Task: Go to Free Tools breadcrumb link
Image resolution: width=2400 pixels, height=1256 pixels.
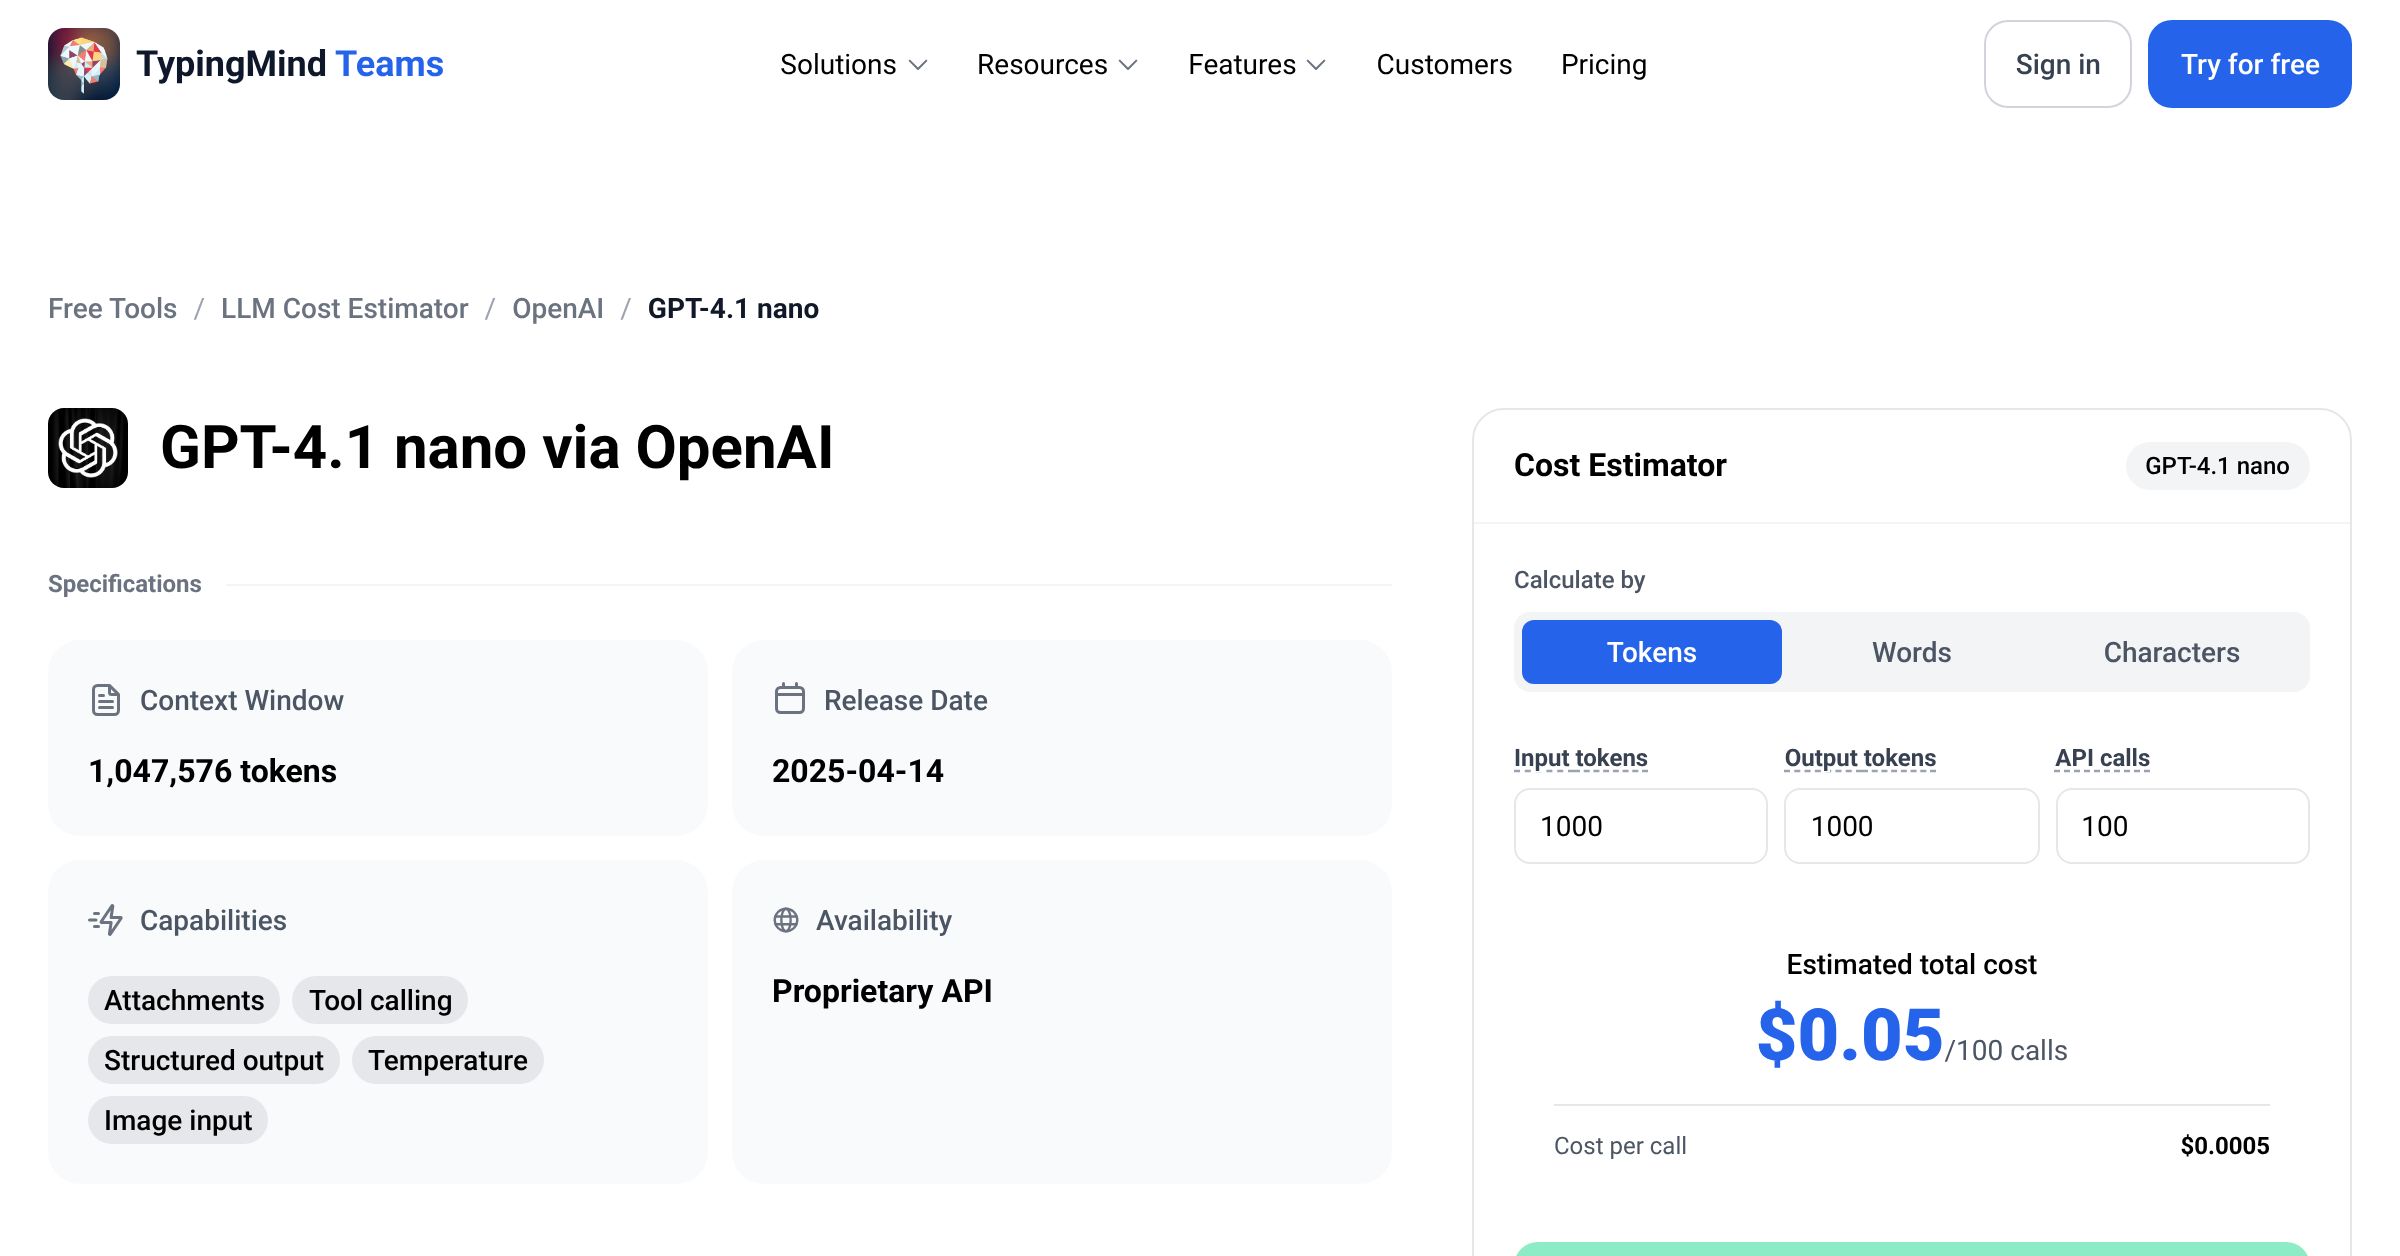Action: click(x=112, y=308)
